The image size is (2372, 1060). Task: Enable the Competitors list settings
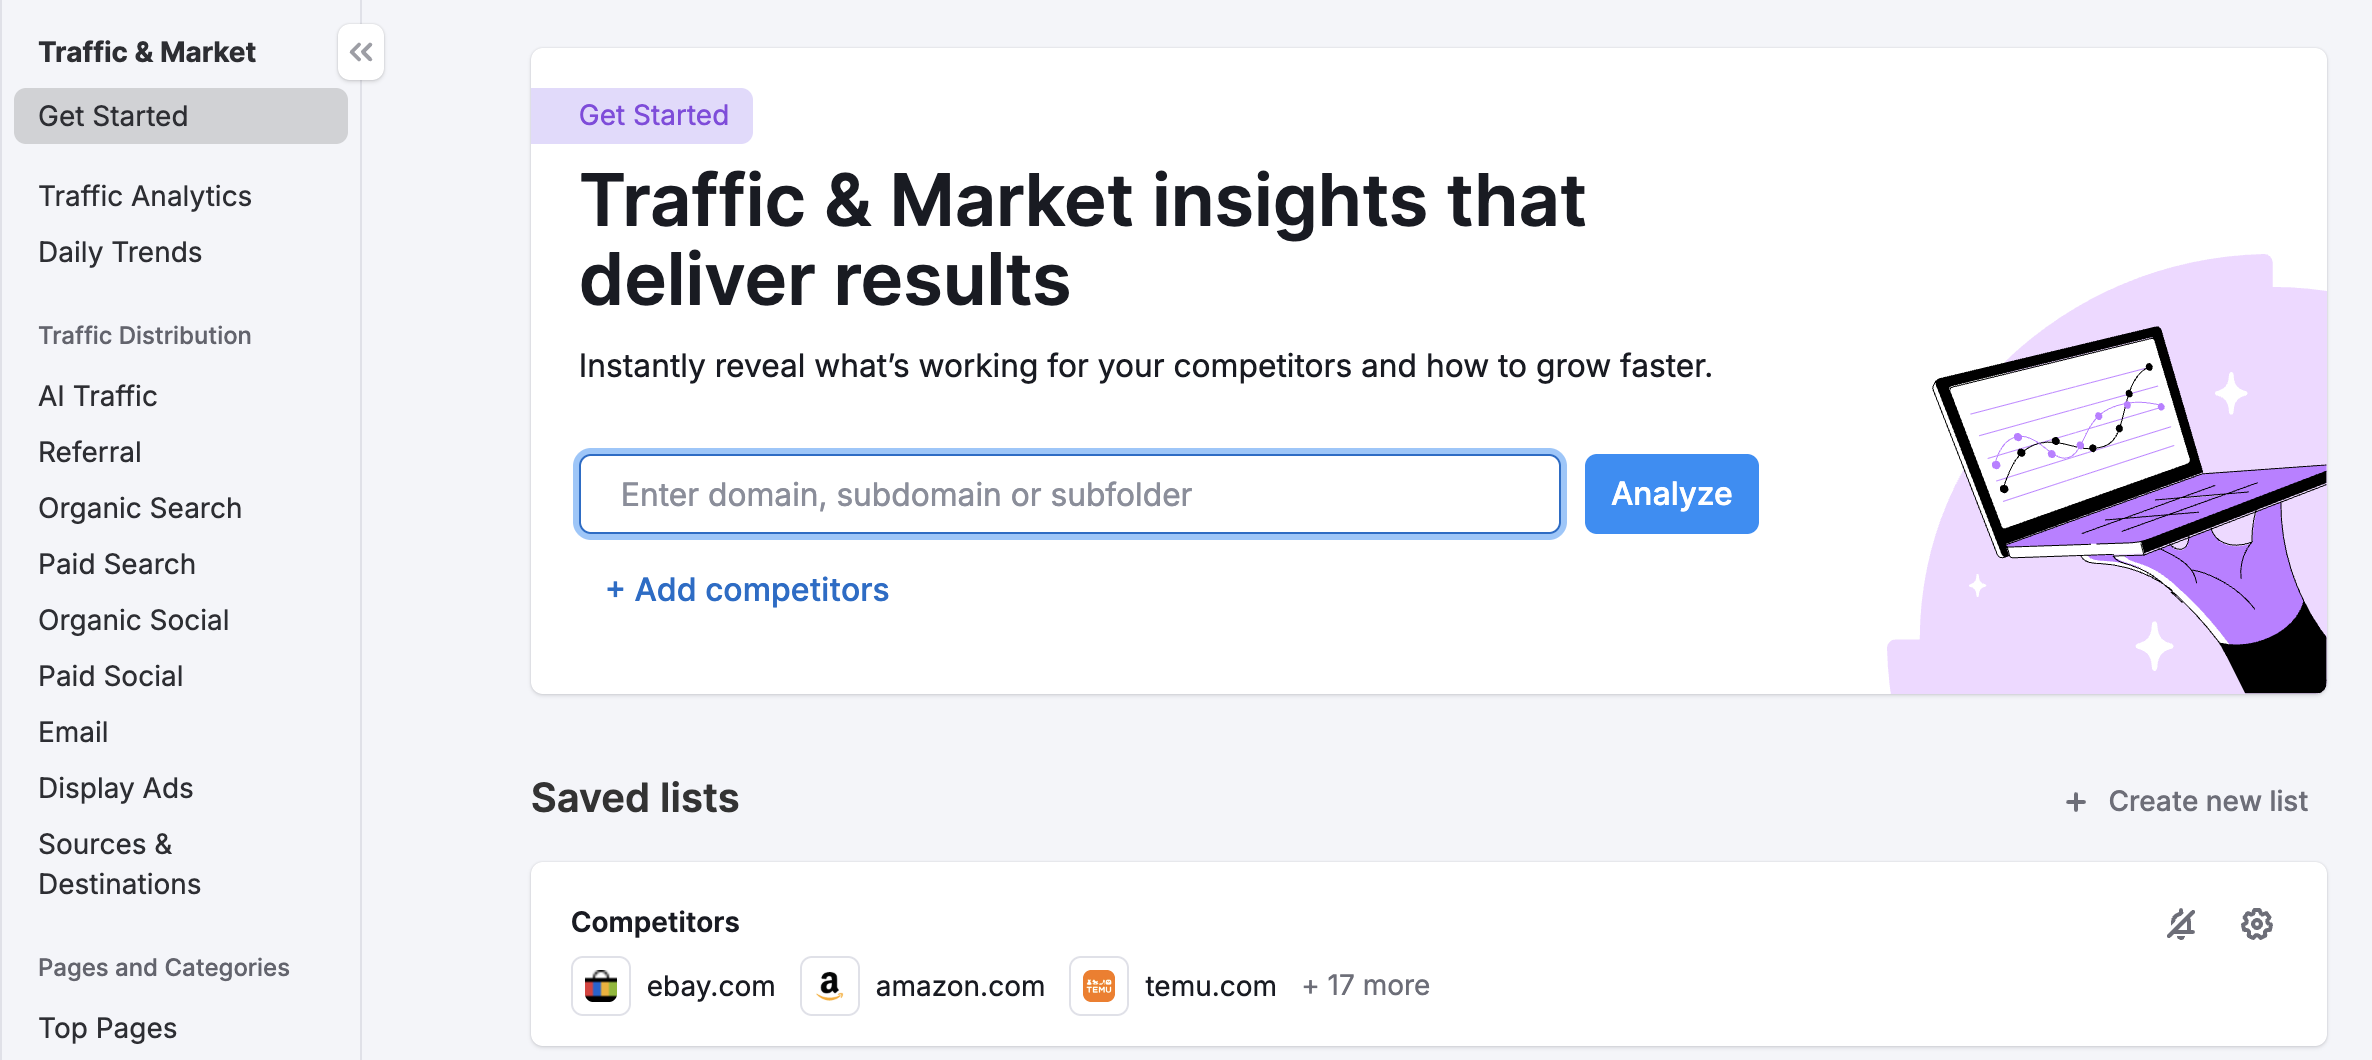click(x=2256, y=923)
